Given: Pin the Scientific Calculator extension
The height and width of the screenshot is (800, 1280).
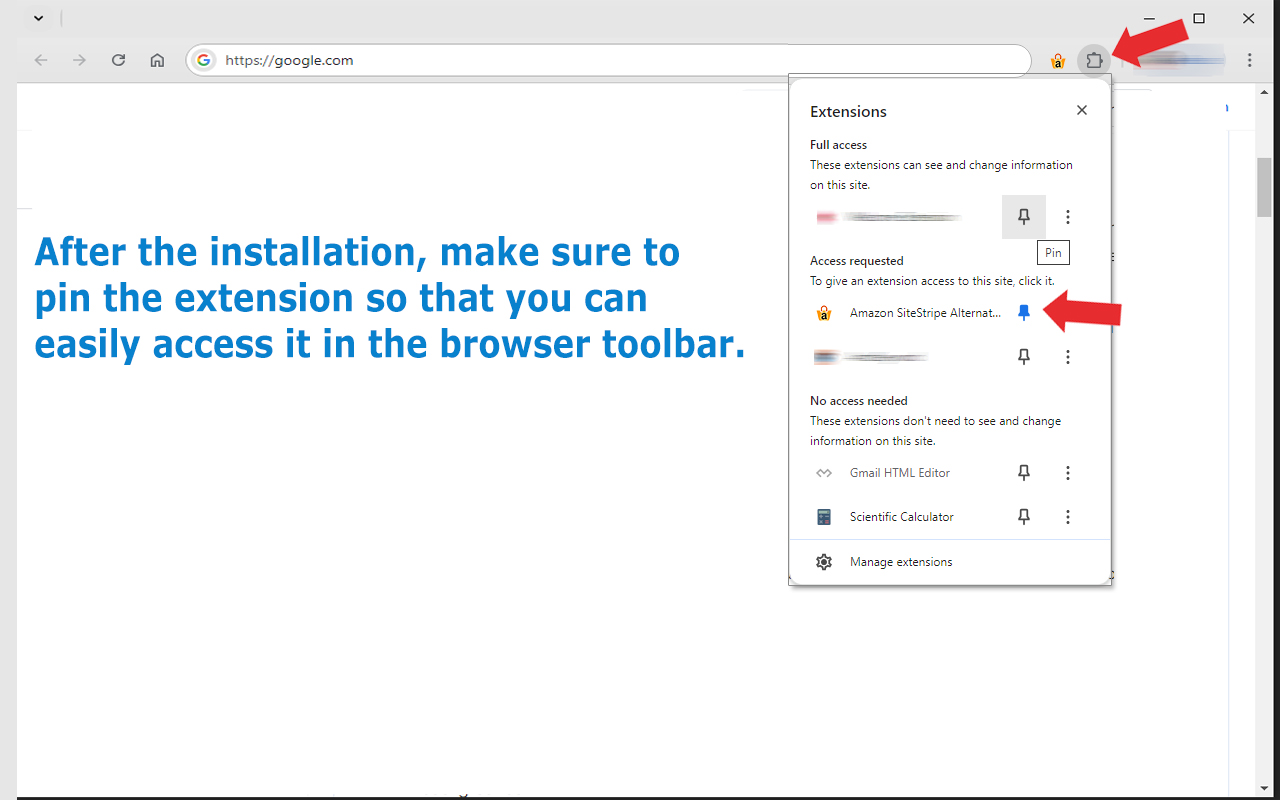Looking at the screenshot, I should coord(1023,516).
